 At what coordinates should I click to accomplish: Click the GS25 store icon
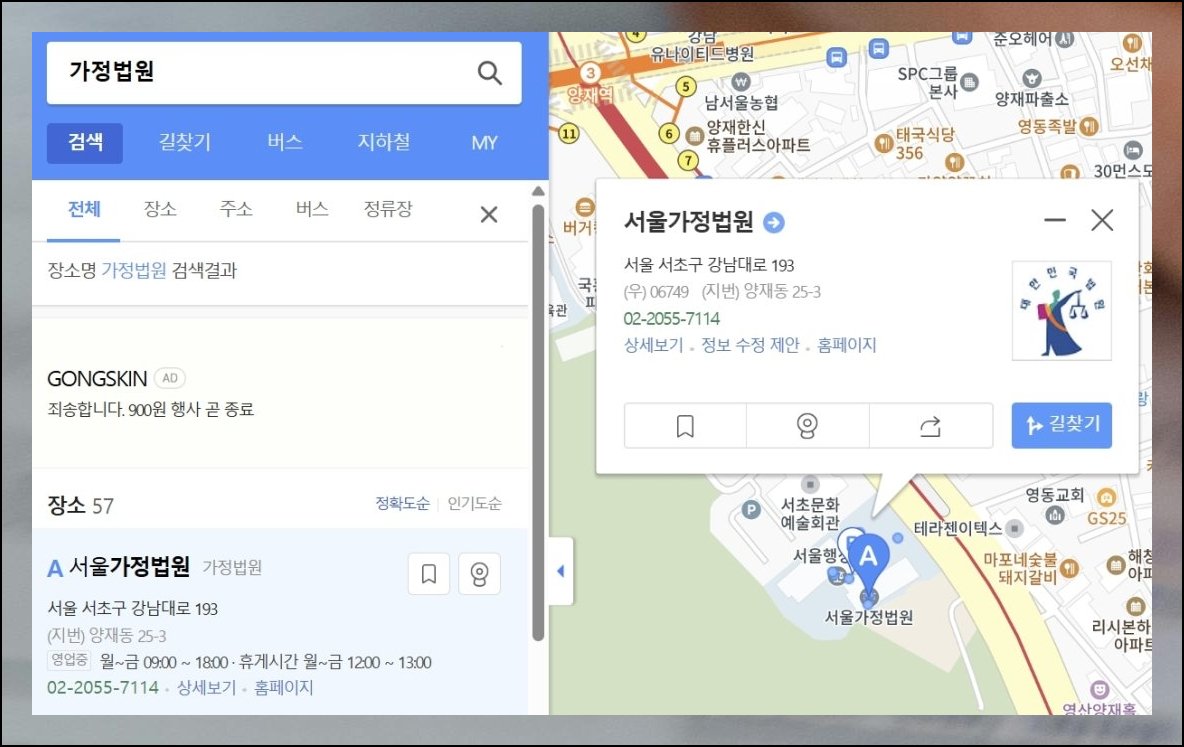[1106, 498]
